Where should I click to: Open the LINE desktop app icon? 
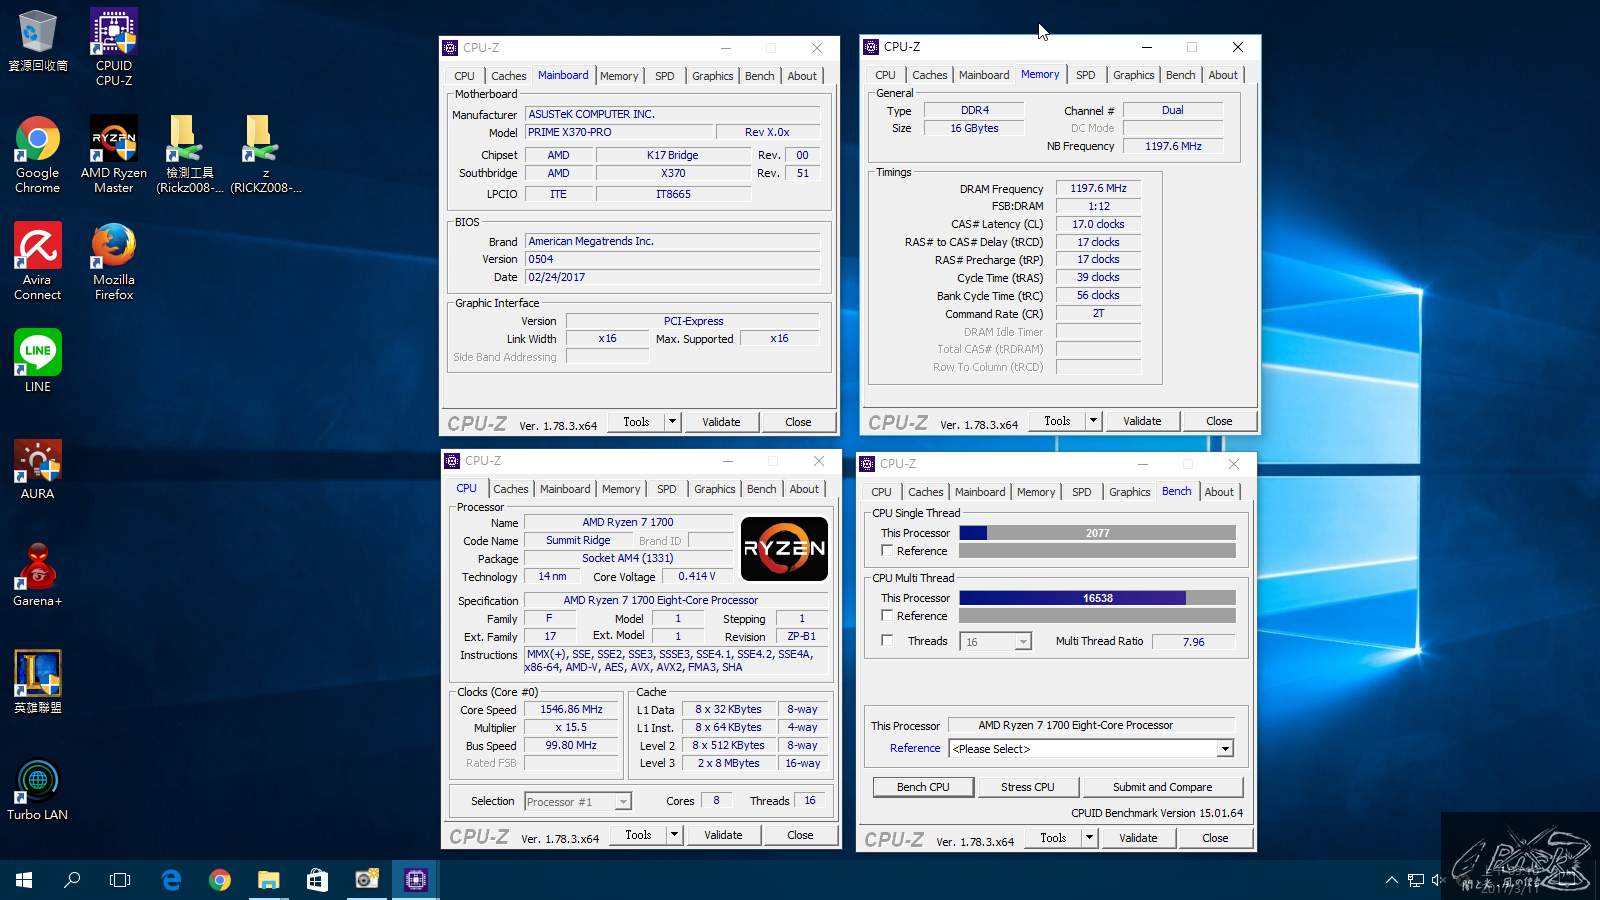(x=38, y=361)
